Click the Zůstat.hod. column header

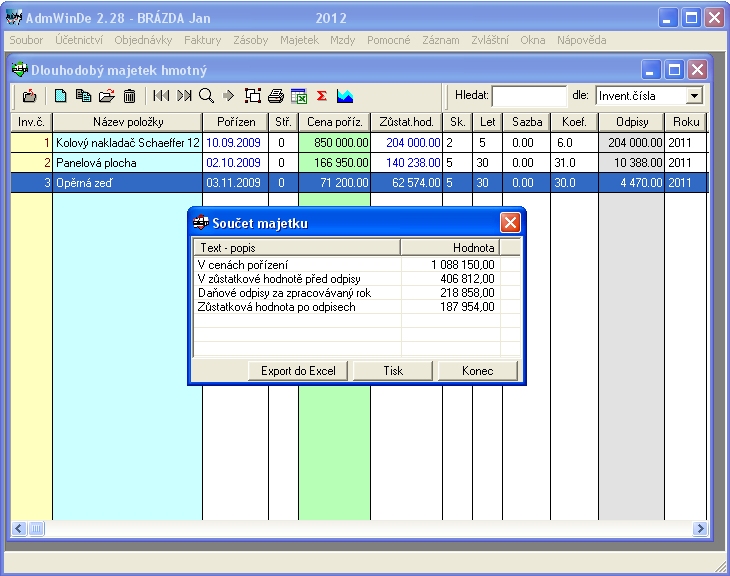point(406,122)
